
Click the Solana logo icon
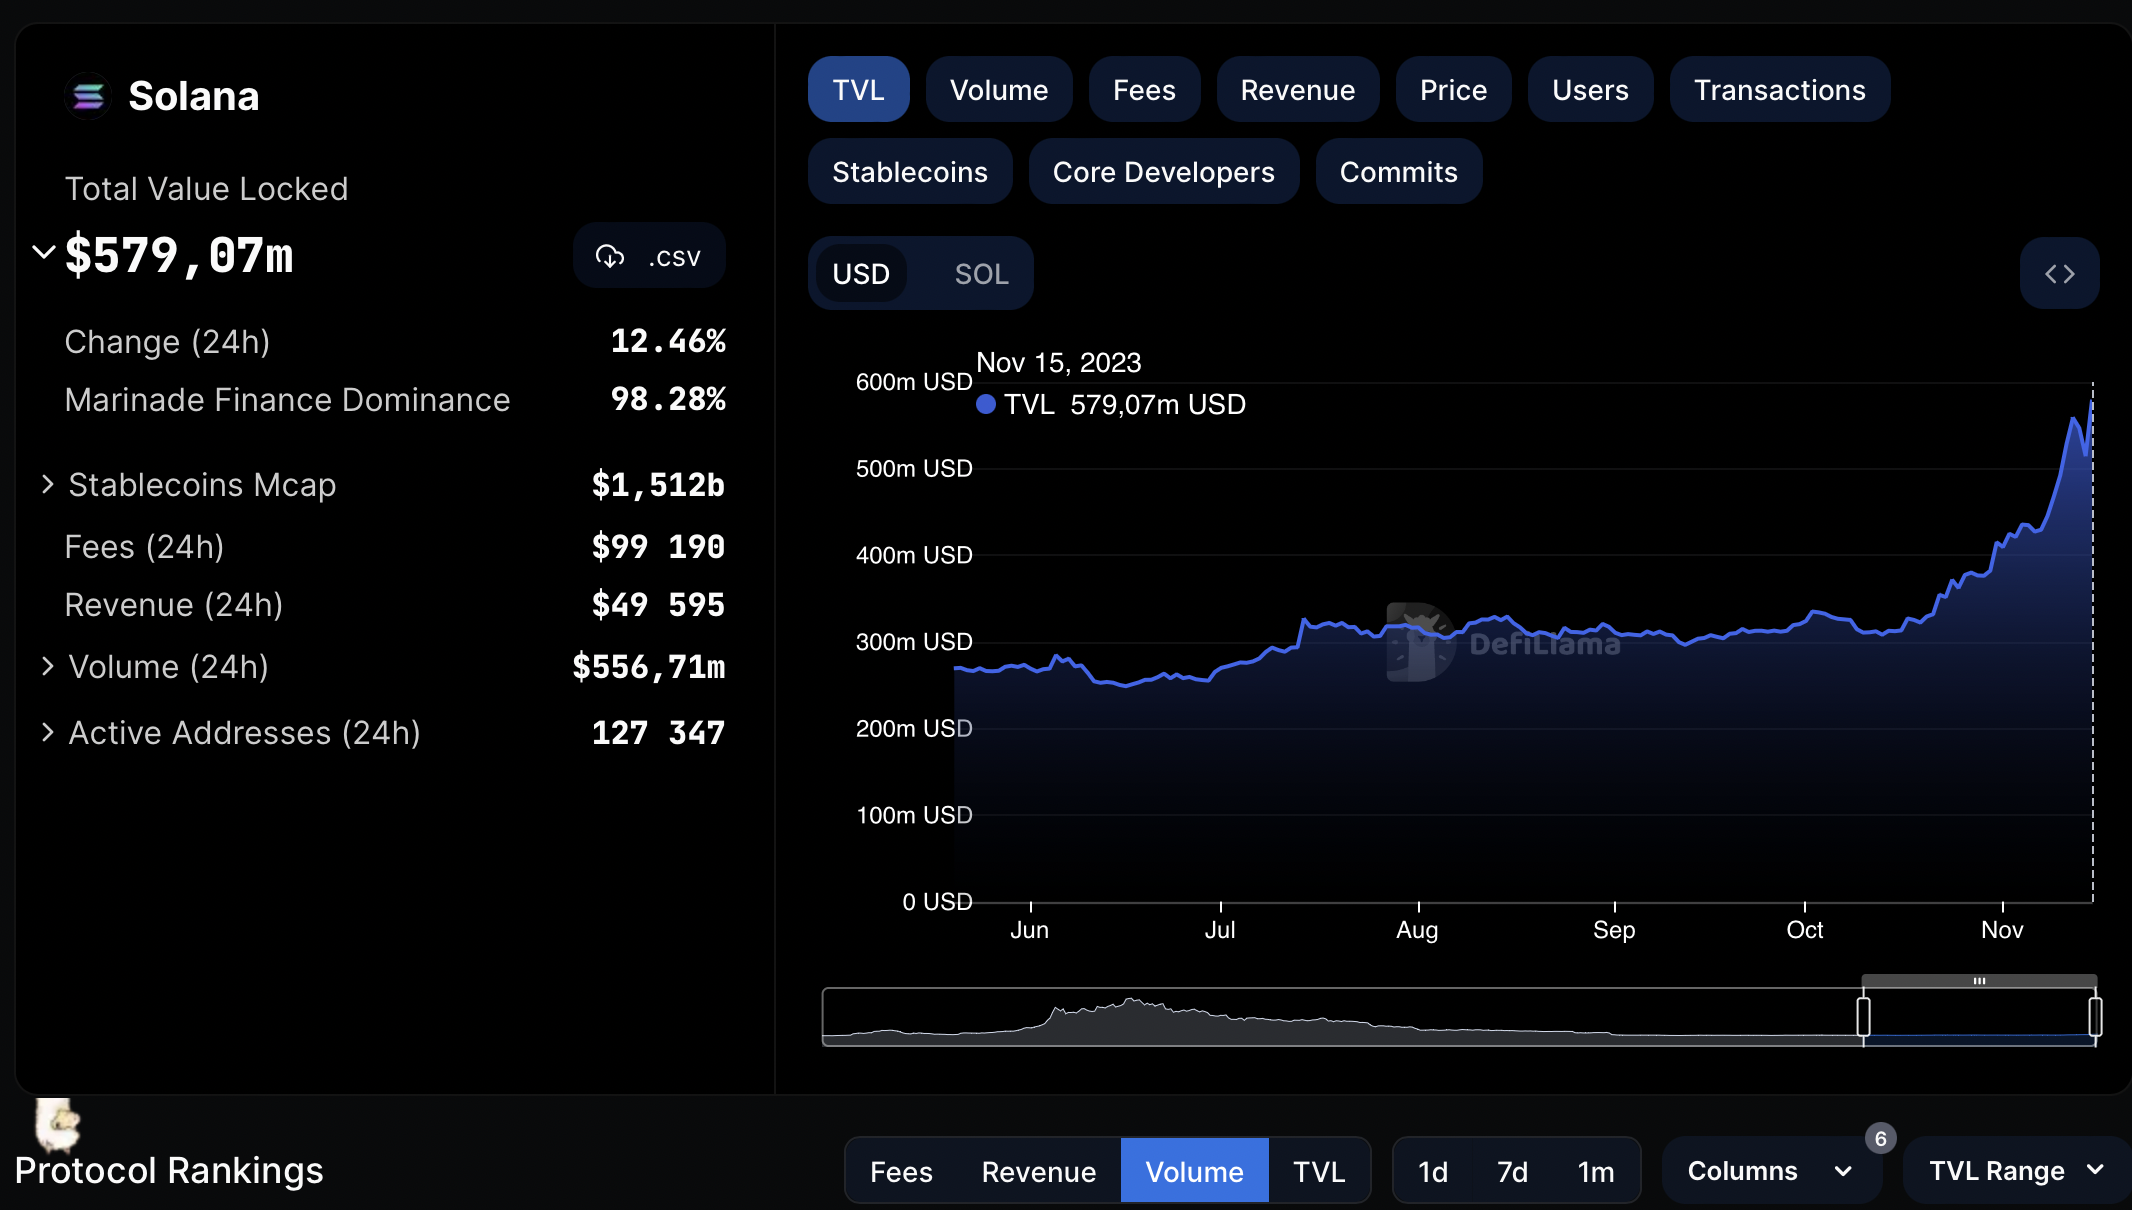[88, 97]
